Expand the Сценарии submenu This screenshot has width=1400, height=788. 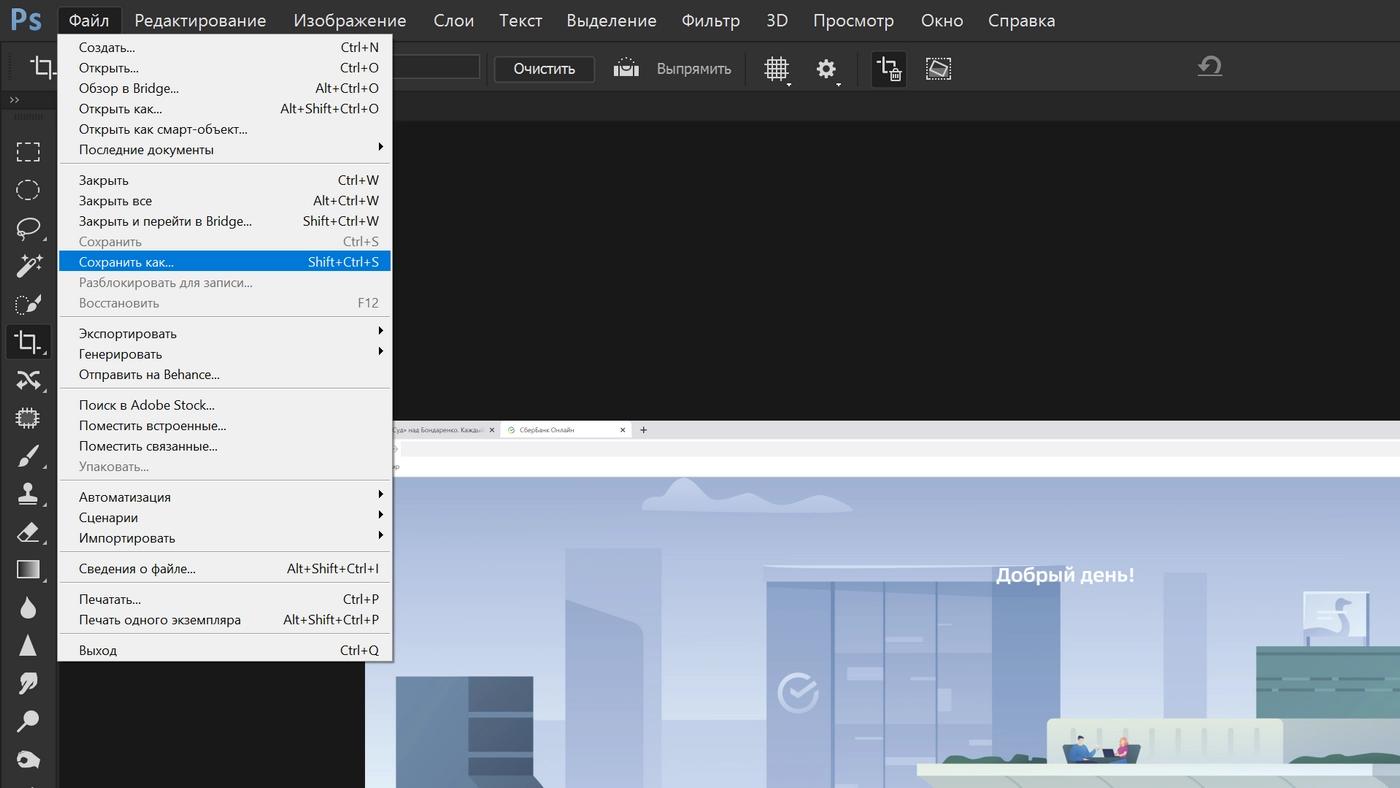tap(225, 518)
